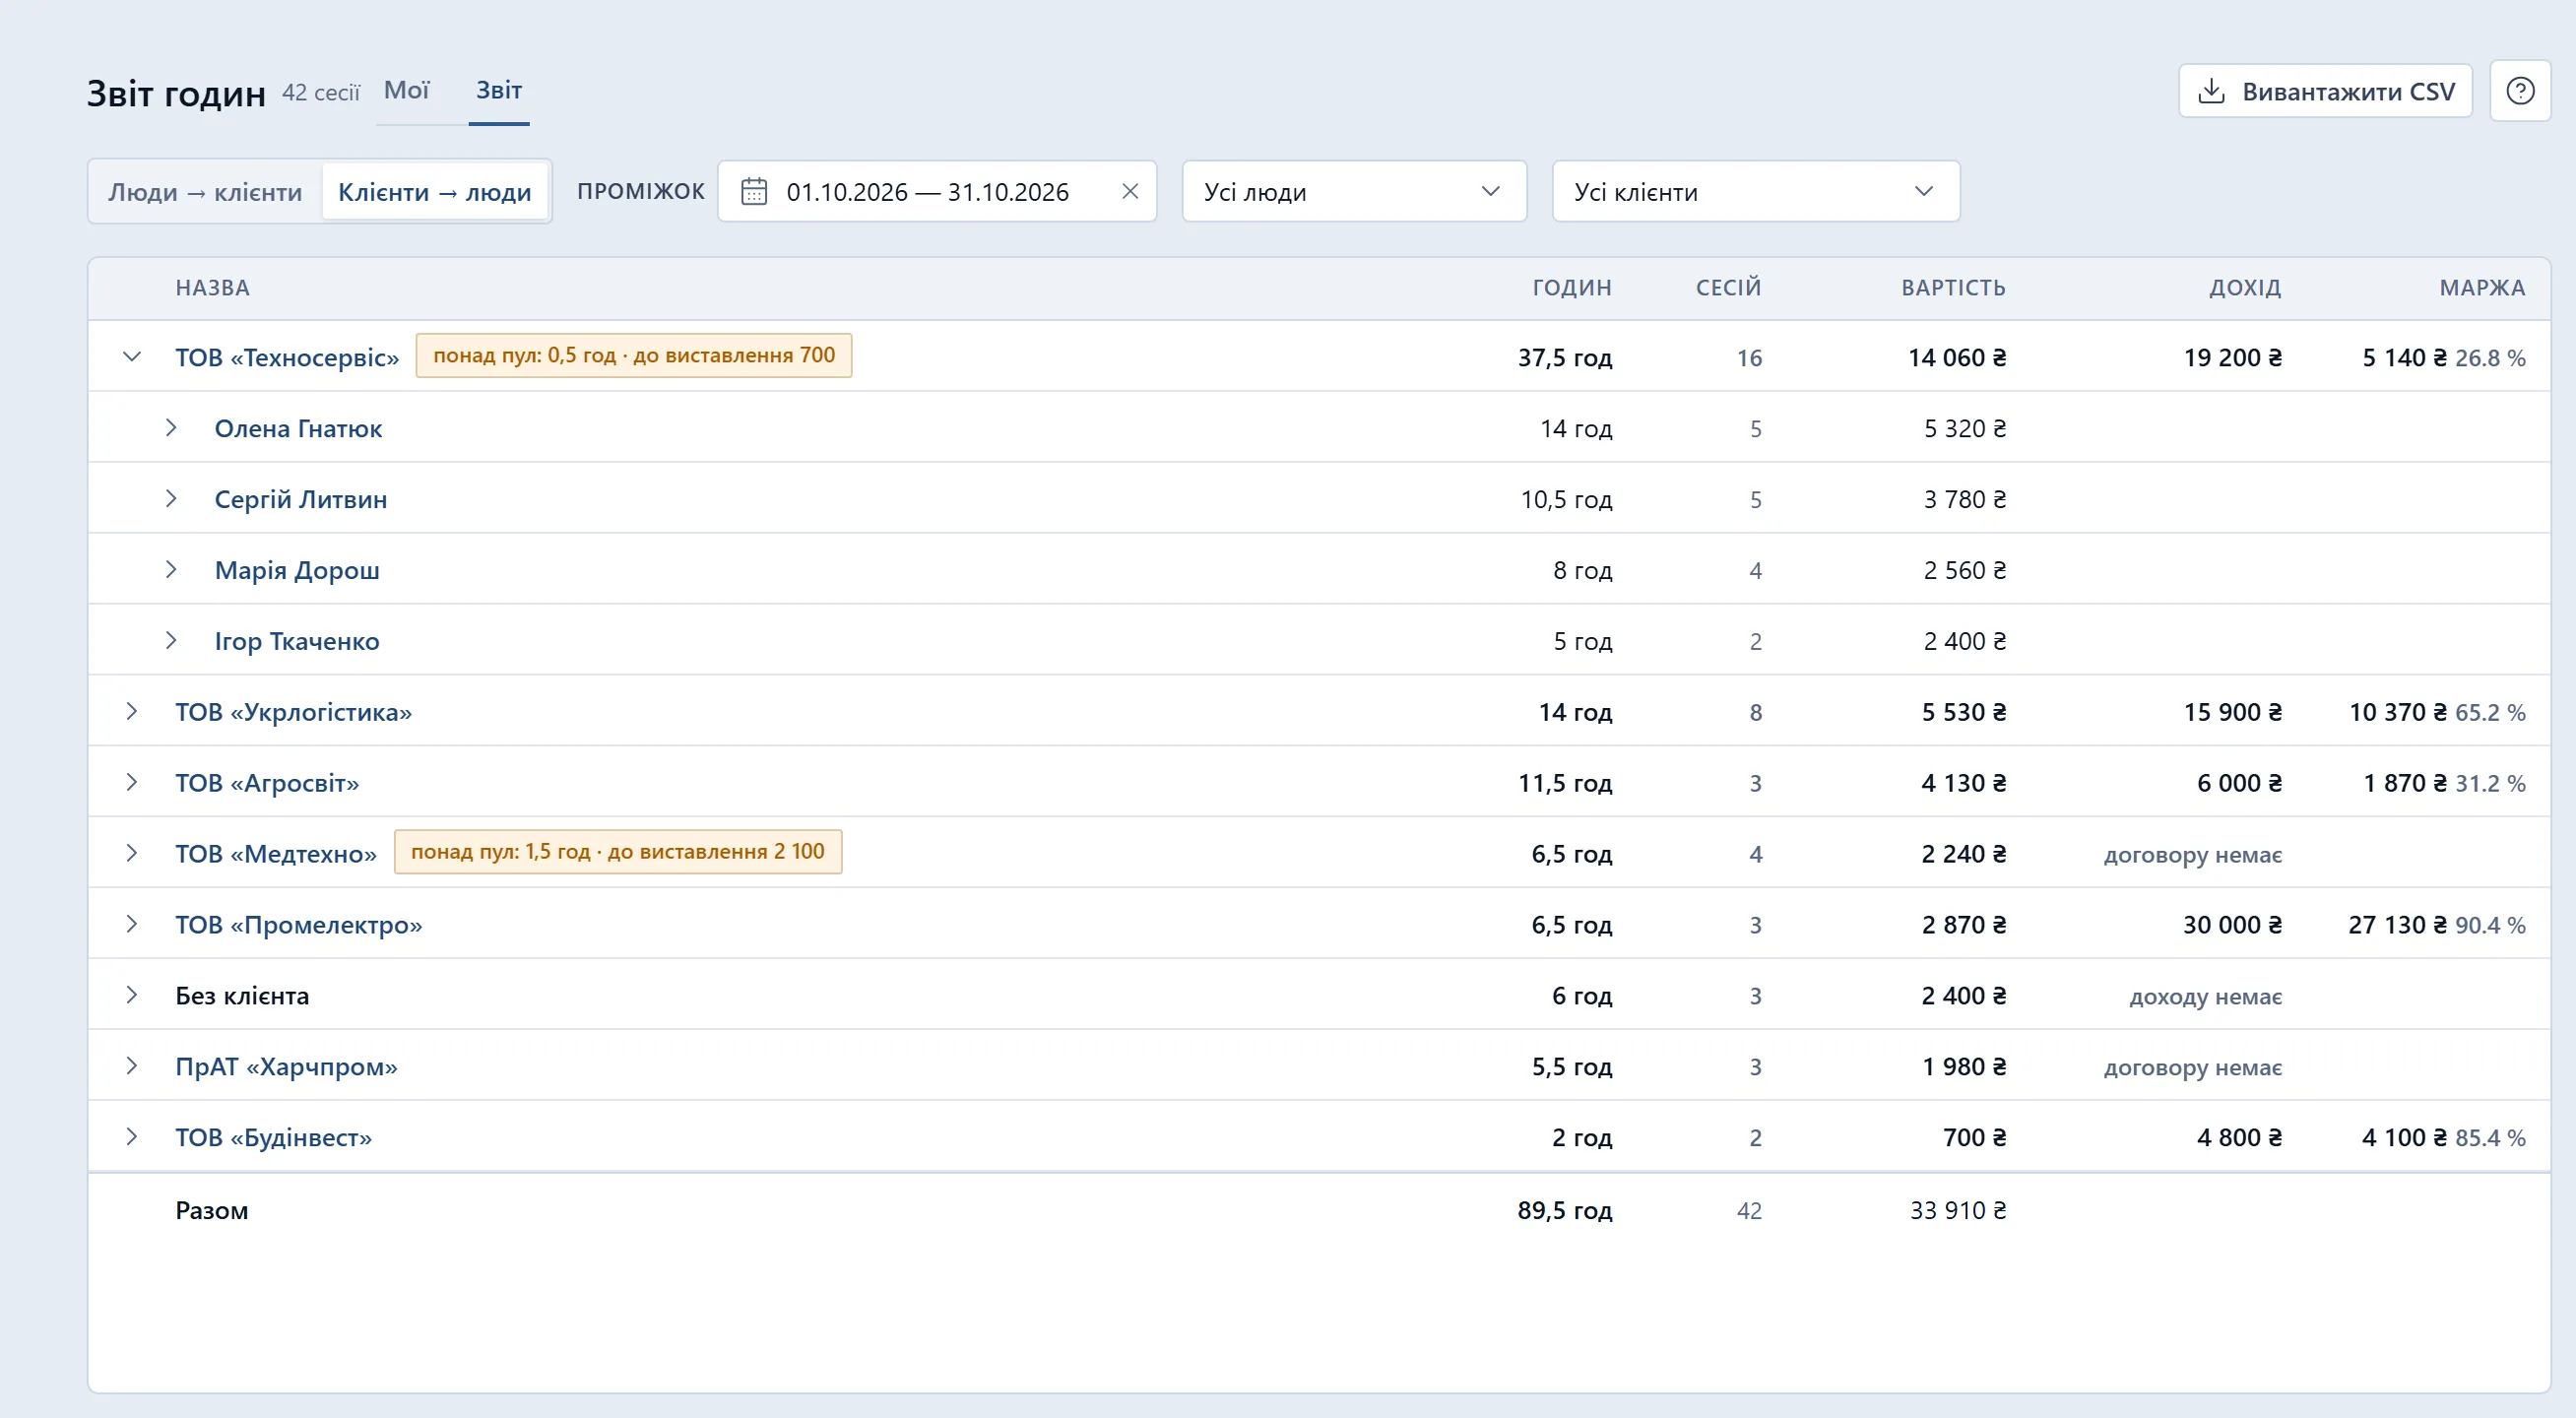This screenshot has width=2576, height=1418.
Task: Click the total cost 33 910 ₴
Action: [x=1958, y=1211]
